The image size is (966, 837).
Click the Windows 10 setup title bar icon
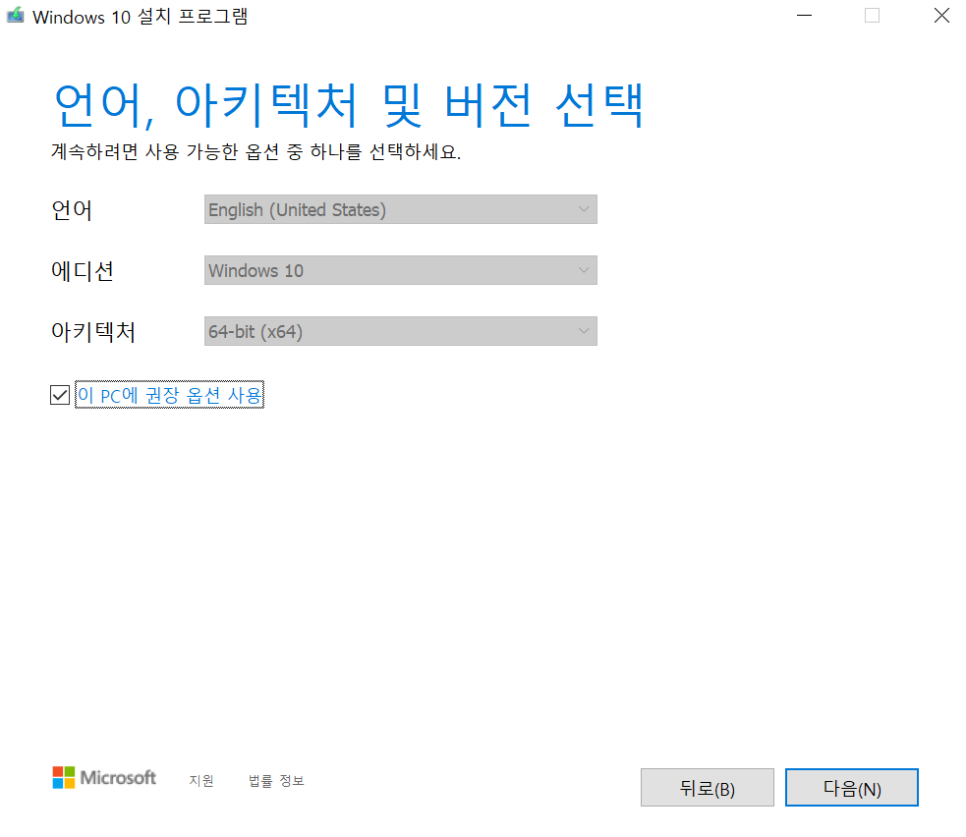coord(15,15)
